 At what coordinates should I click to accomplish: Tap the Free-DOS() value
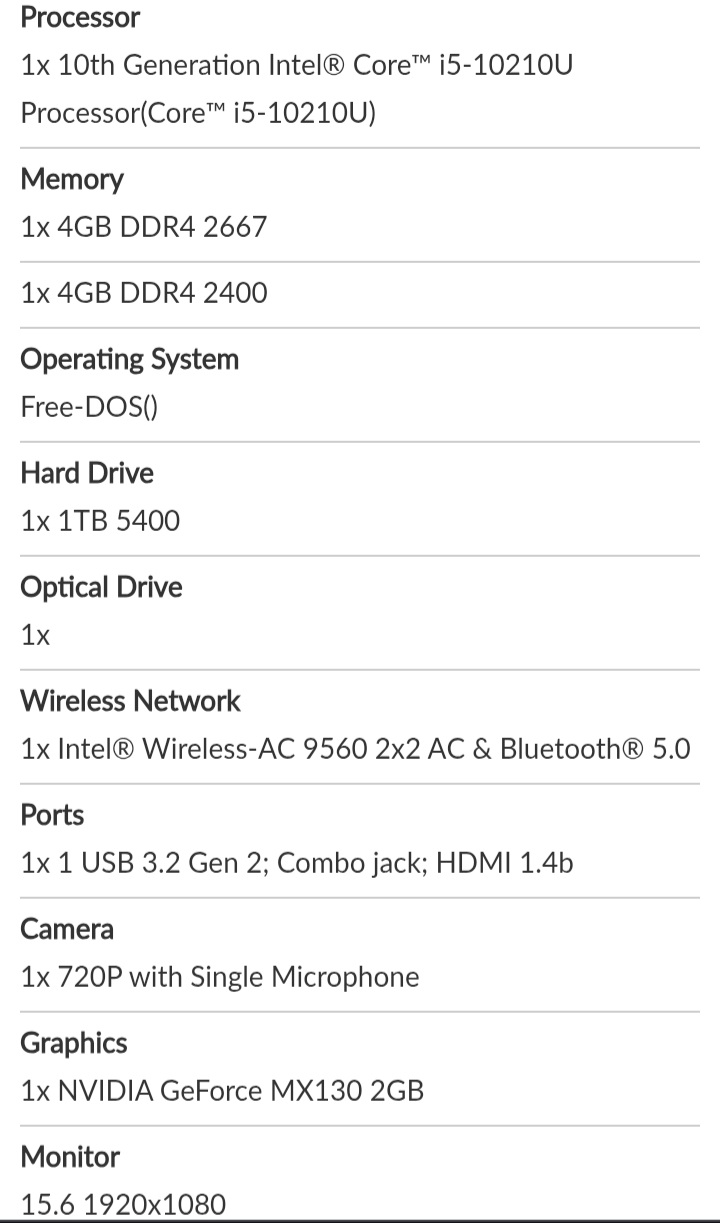click(x=89, y=407)
